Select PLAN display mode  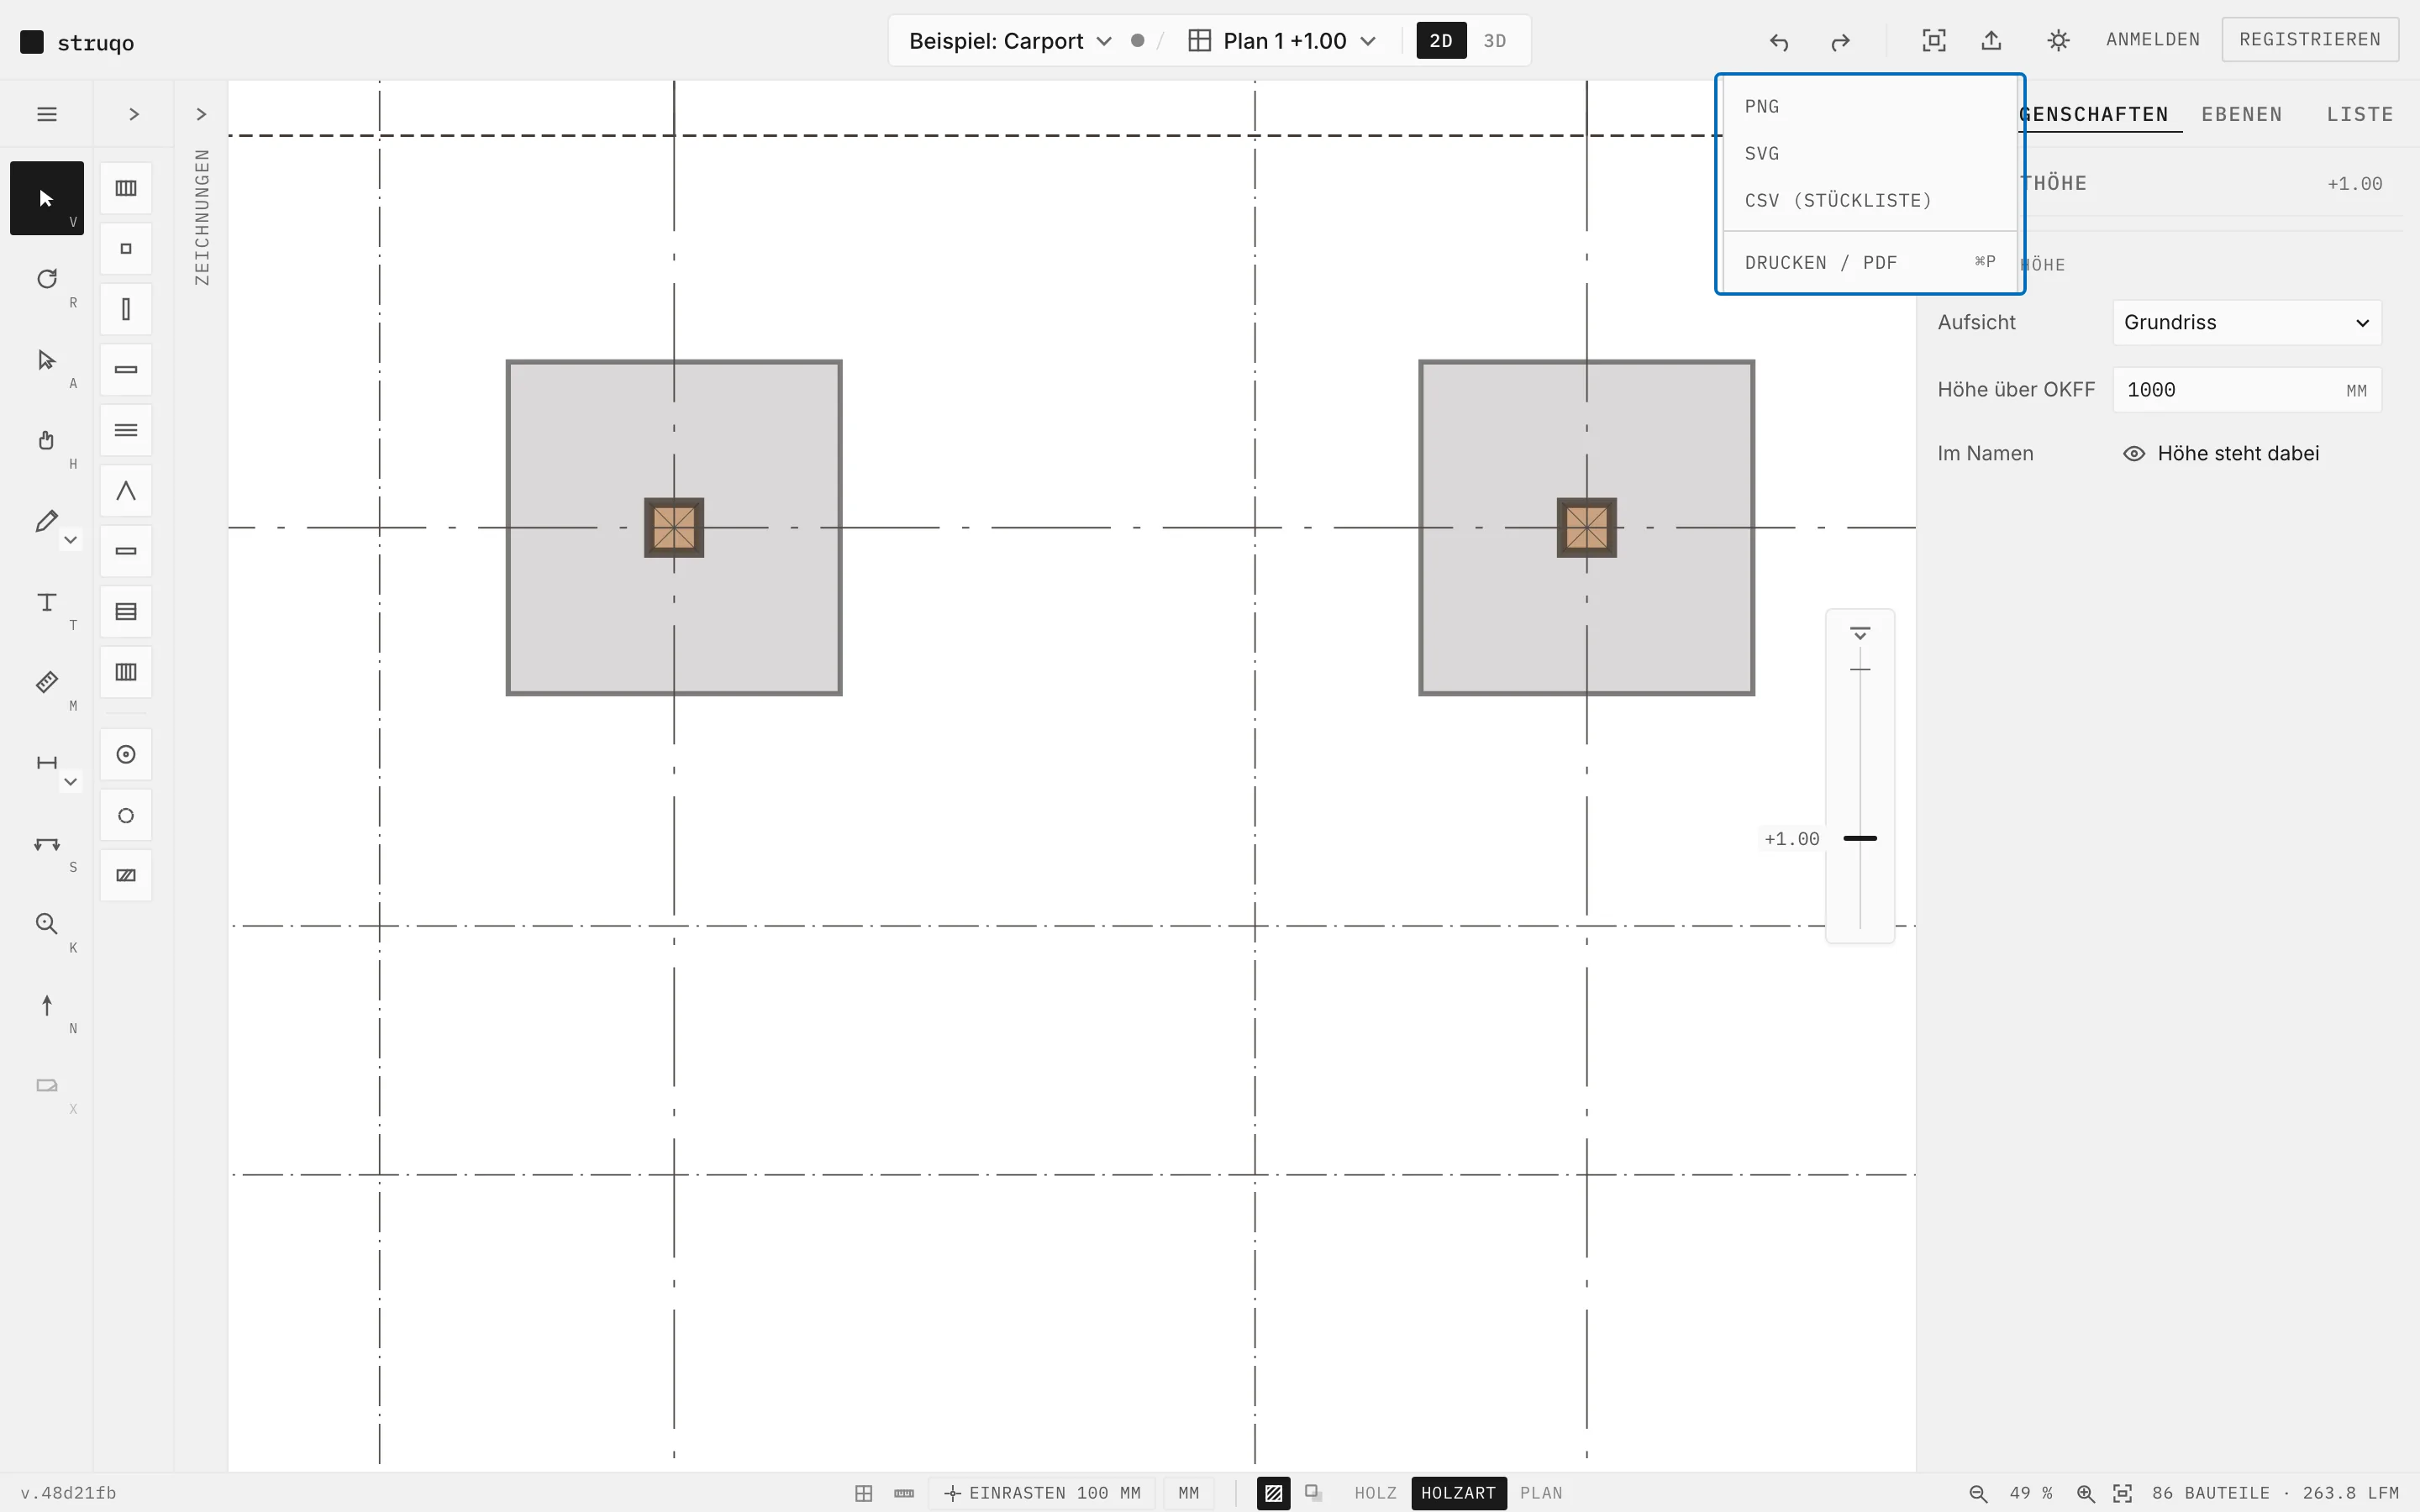(x=1541, y=1493)
